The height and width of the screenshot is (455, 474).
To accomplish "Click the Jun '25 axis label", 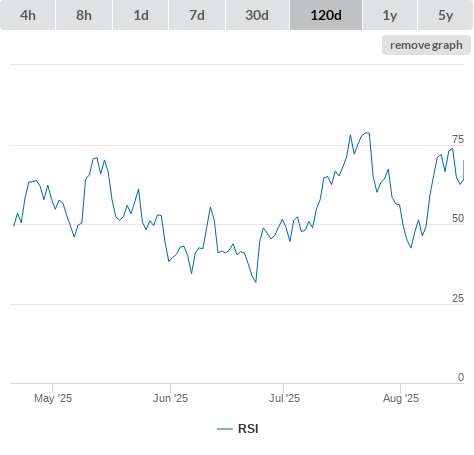I will tap(170, 398).
